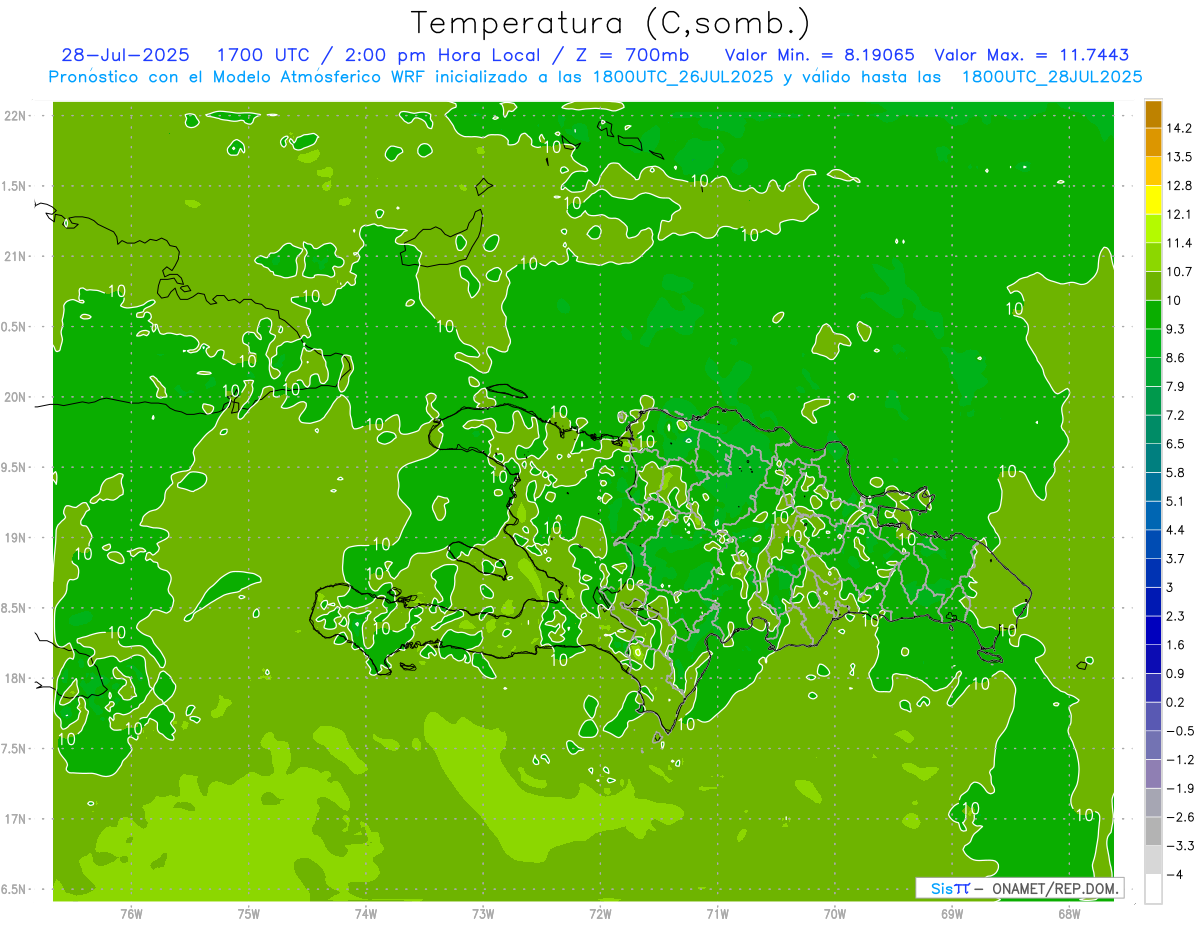This screenshot has width=1200, height=927.
Task: Click the 75W longitude label
Action: (x=249, y=914)
